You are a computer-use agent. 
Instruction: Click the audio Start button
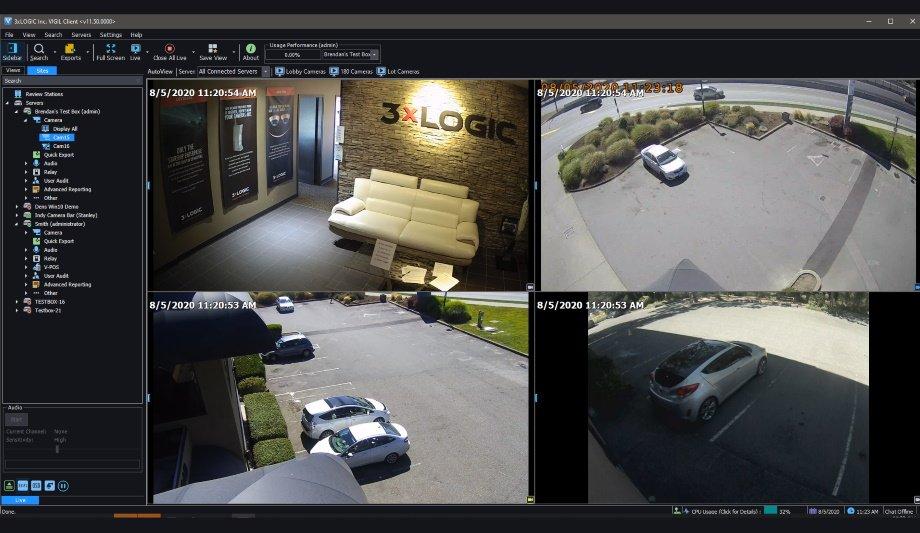(x=16, y=420)
